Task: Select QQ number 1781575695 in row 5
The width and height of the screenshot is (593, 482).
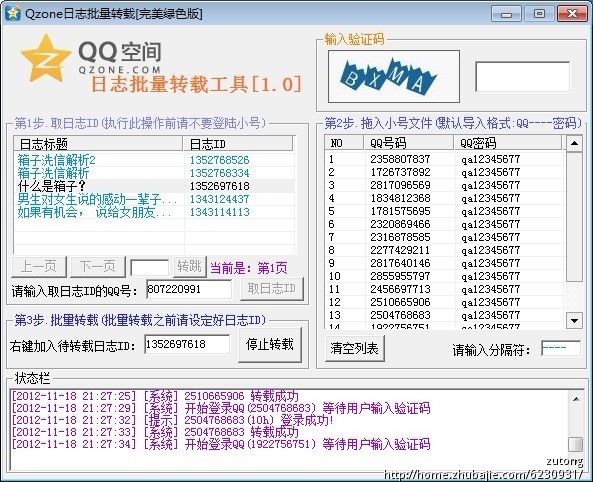Action: pyautogui.click(x=400, y=211)
